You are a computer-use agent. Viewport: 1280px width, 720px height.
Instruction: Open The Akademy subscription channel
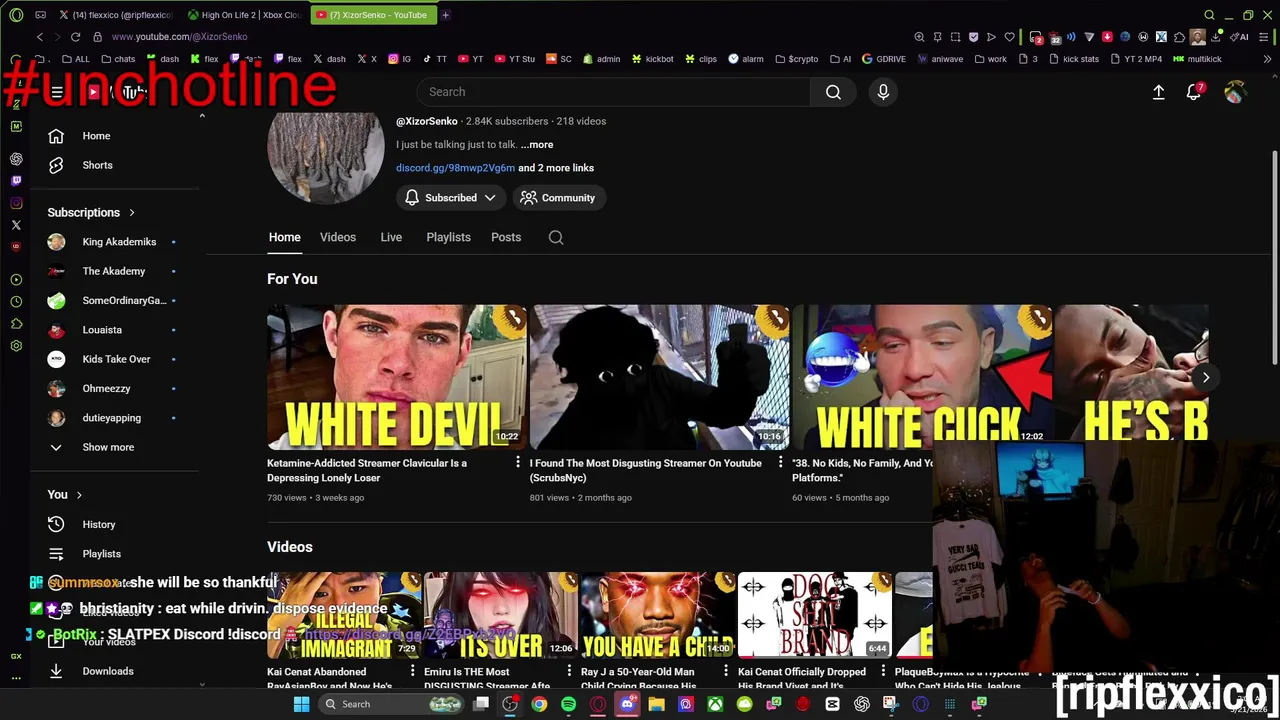pyautogui.click(x=115, y=271)
